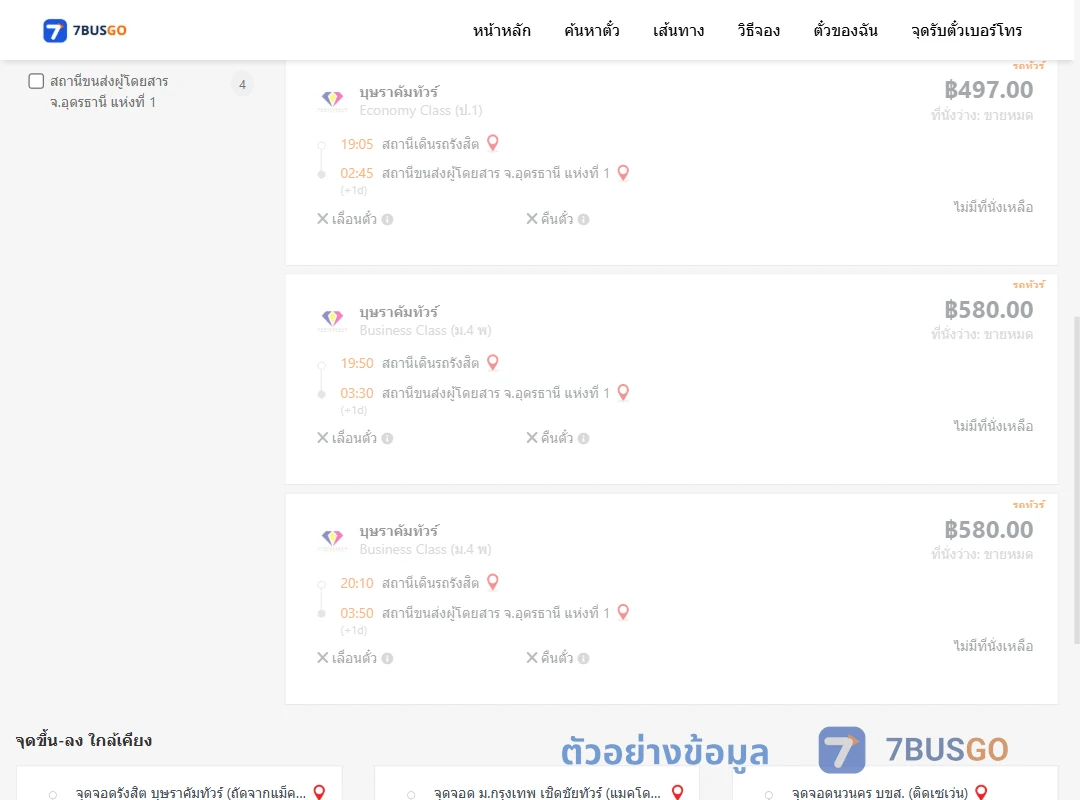Open the 7BUSGO logo home link
This screenshot has height=800, width=1080.
coord(85,30)
